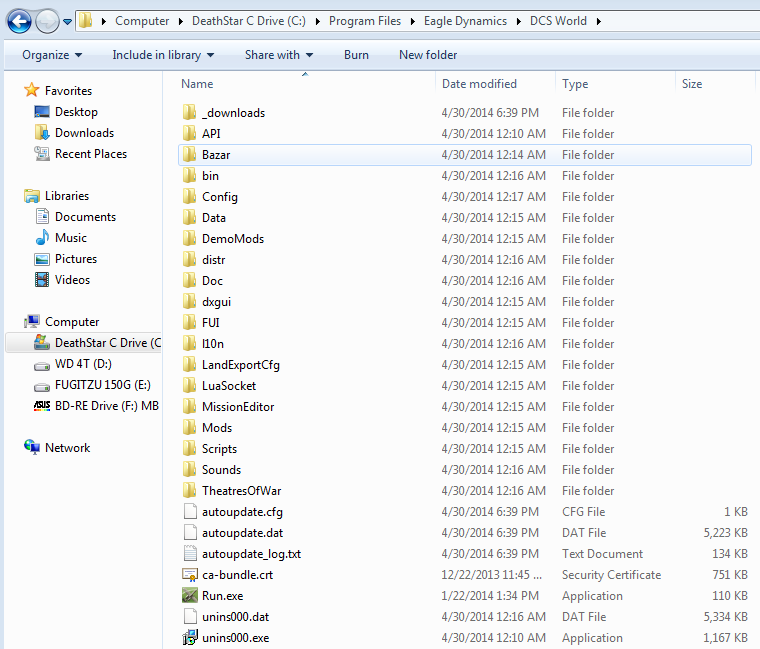Expand the arrow after Computer in breadcrumb
The image size is (760, 649).
coord(181,21)
